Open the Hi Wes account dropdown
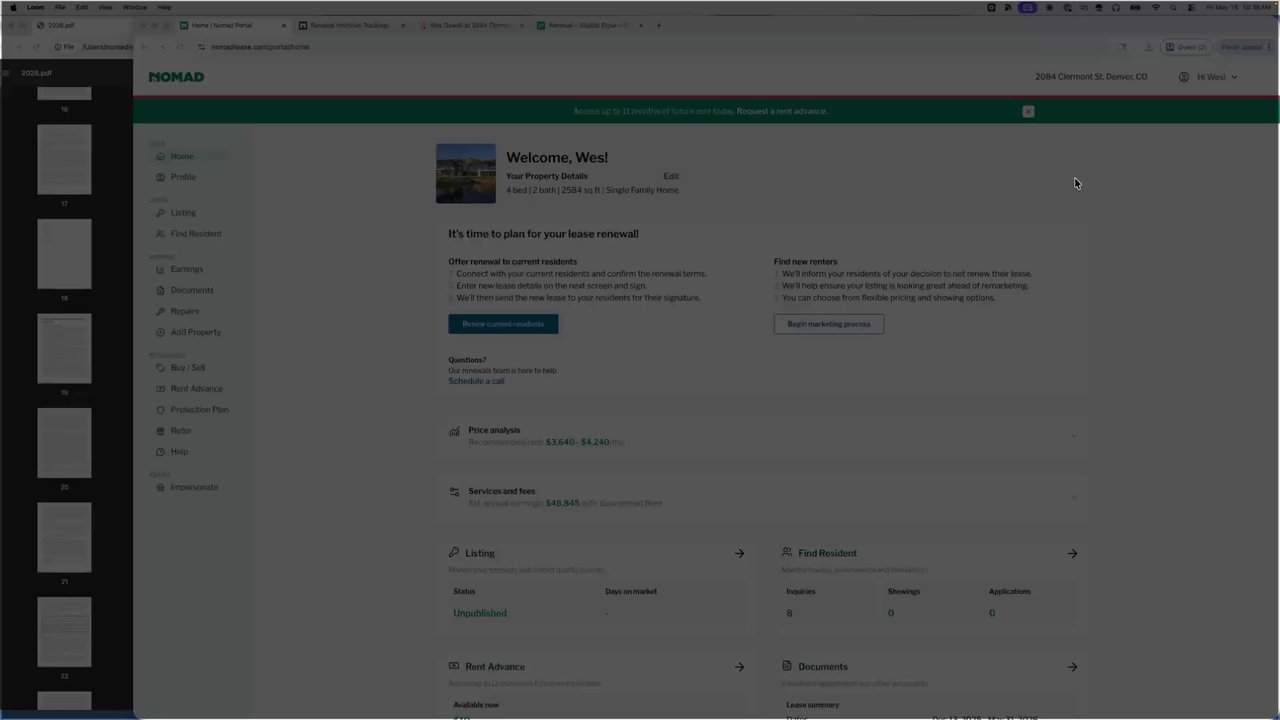This screenshot has height=720, width=1280. (x=1208, y=77)
